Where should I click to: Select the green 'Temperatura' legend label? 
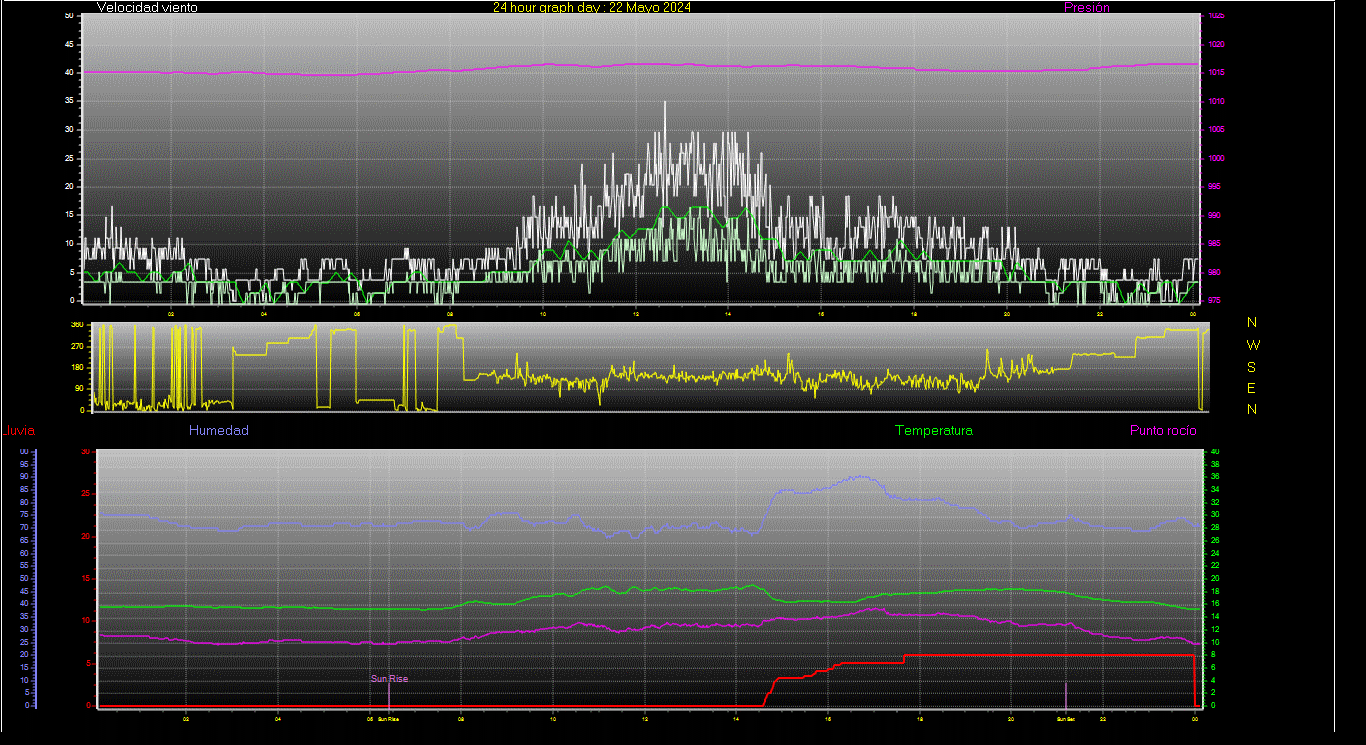[934, 431]
